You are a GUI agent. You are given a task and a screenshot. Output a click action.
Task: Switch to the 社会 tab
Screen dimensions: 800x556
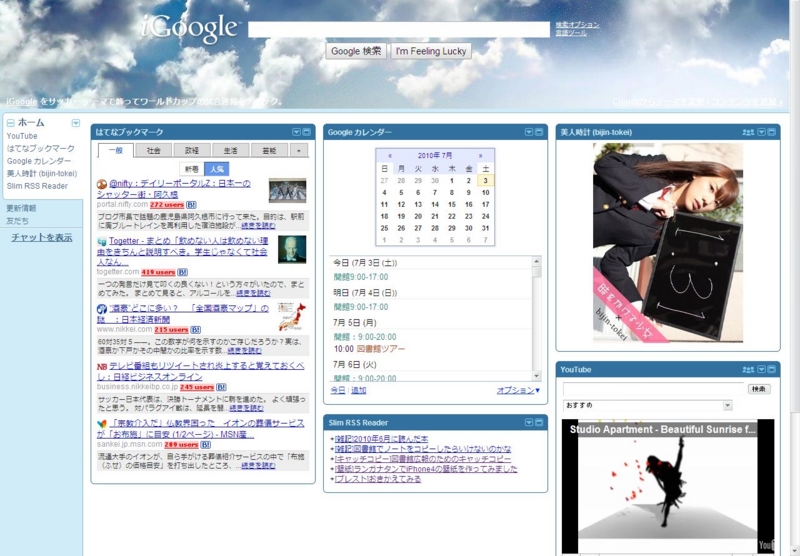coord(153,150)
